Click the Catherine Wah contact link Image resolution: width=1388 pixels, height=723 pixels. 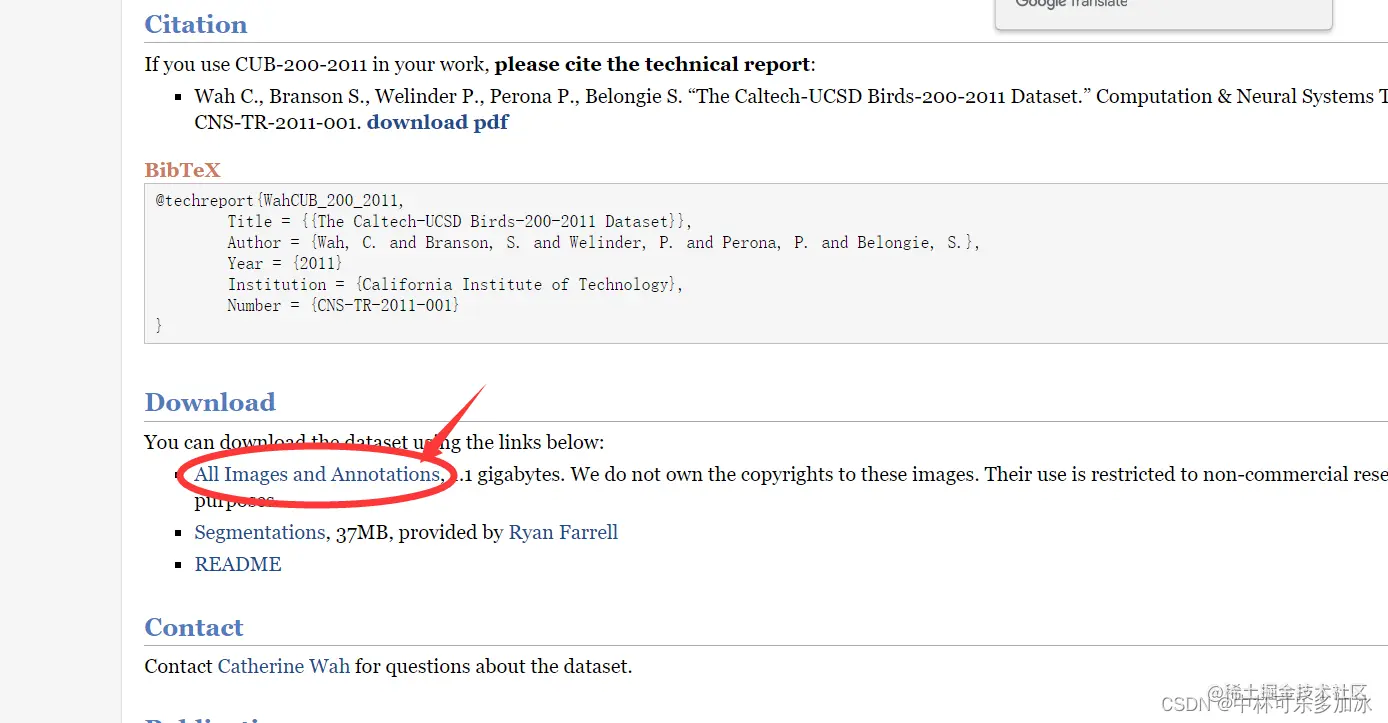(x=284, y=666)
